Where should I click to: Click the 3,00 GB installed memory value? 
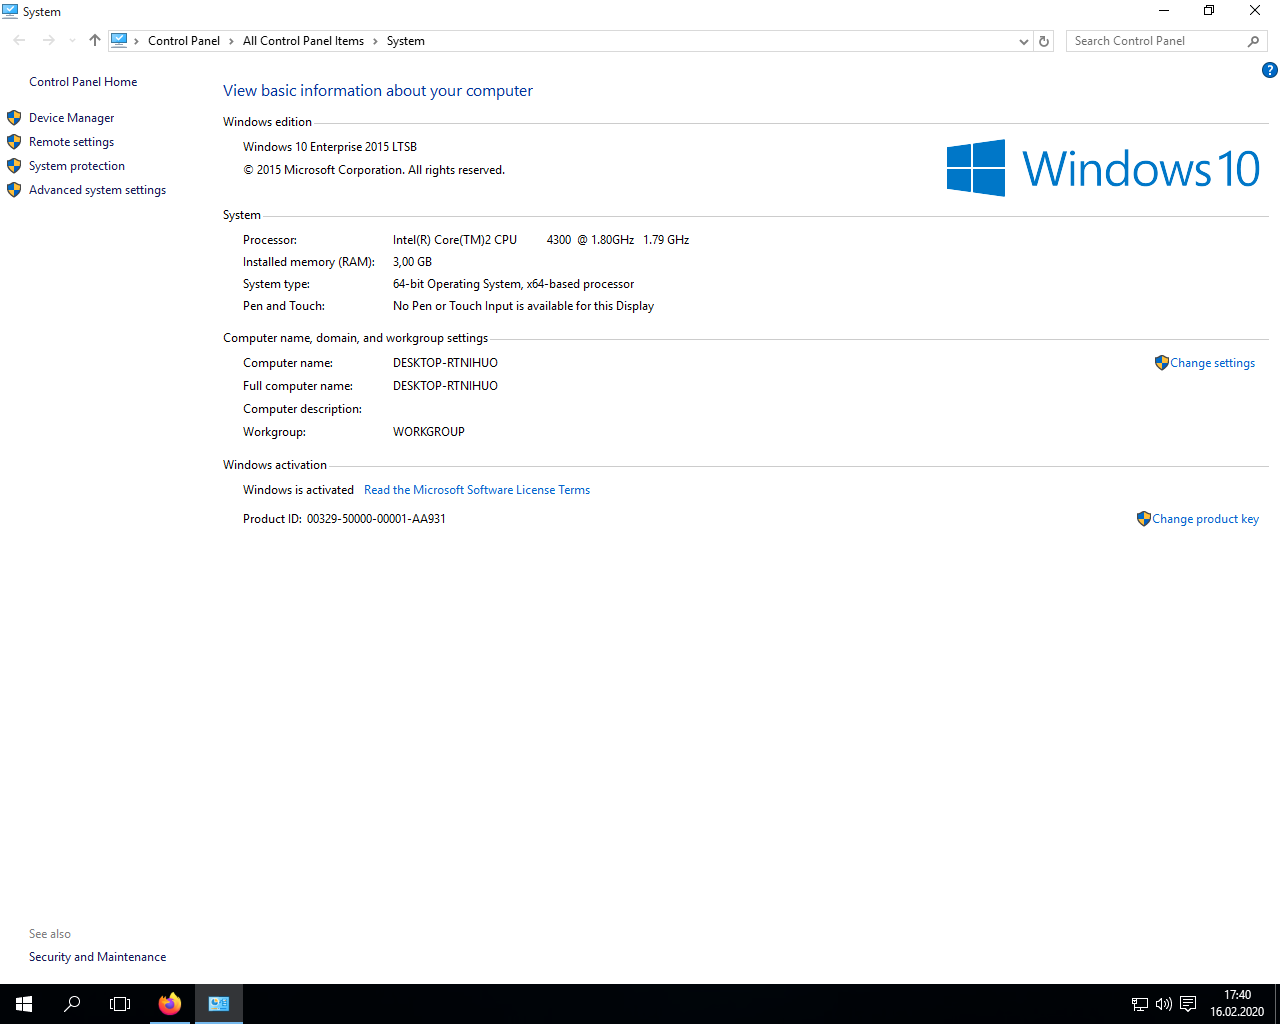pos(412,262)
